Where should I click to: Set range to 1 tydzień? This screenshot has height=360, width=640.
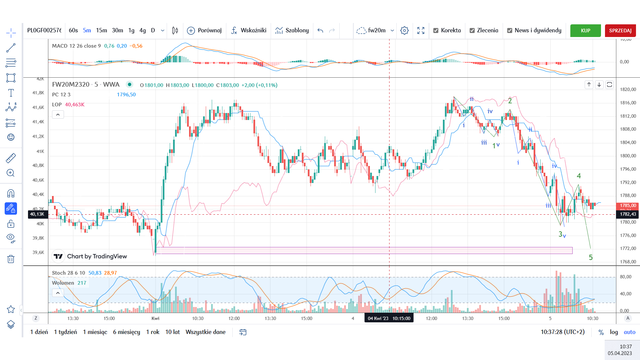pyautogui.click(x=65, y=332)
